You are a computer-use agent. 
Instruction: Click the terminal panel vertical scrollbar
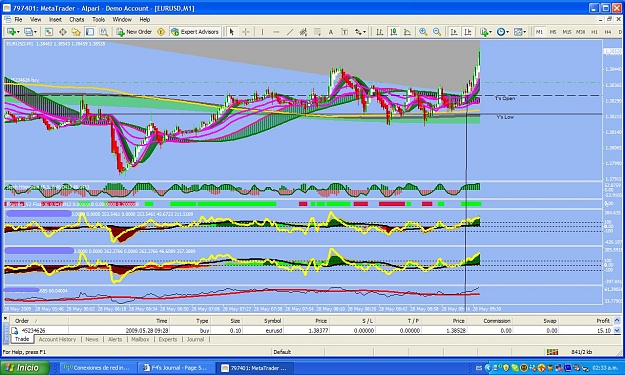pos(617,325)
